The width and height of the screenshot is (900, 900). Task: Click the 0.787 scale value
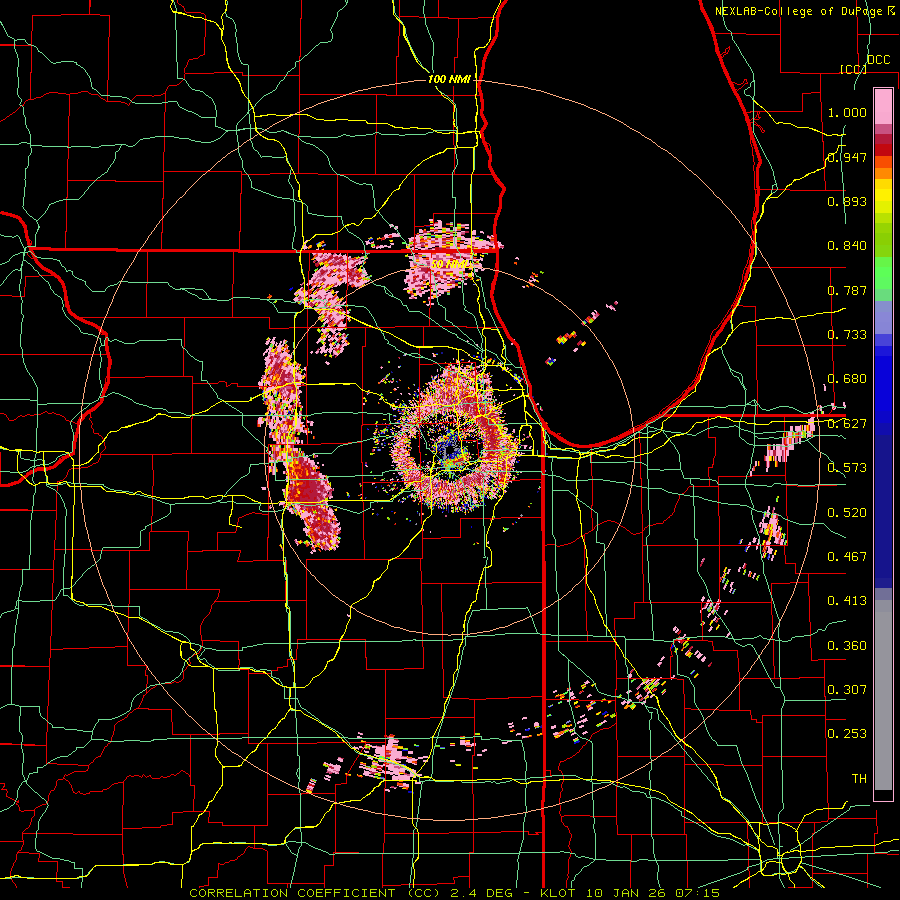pos(847,290)
